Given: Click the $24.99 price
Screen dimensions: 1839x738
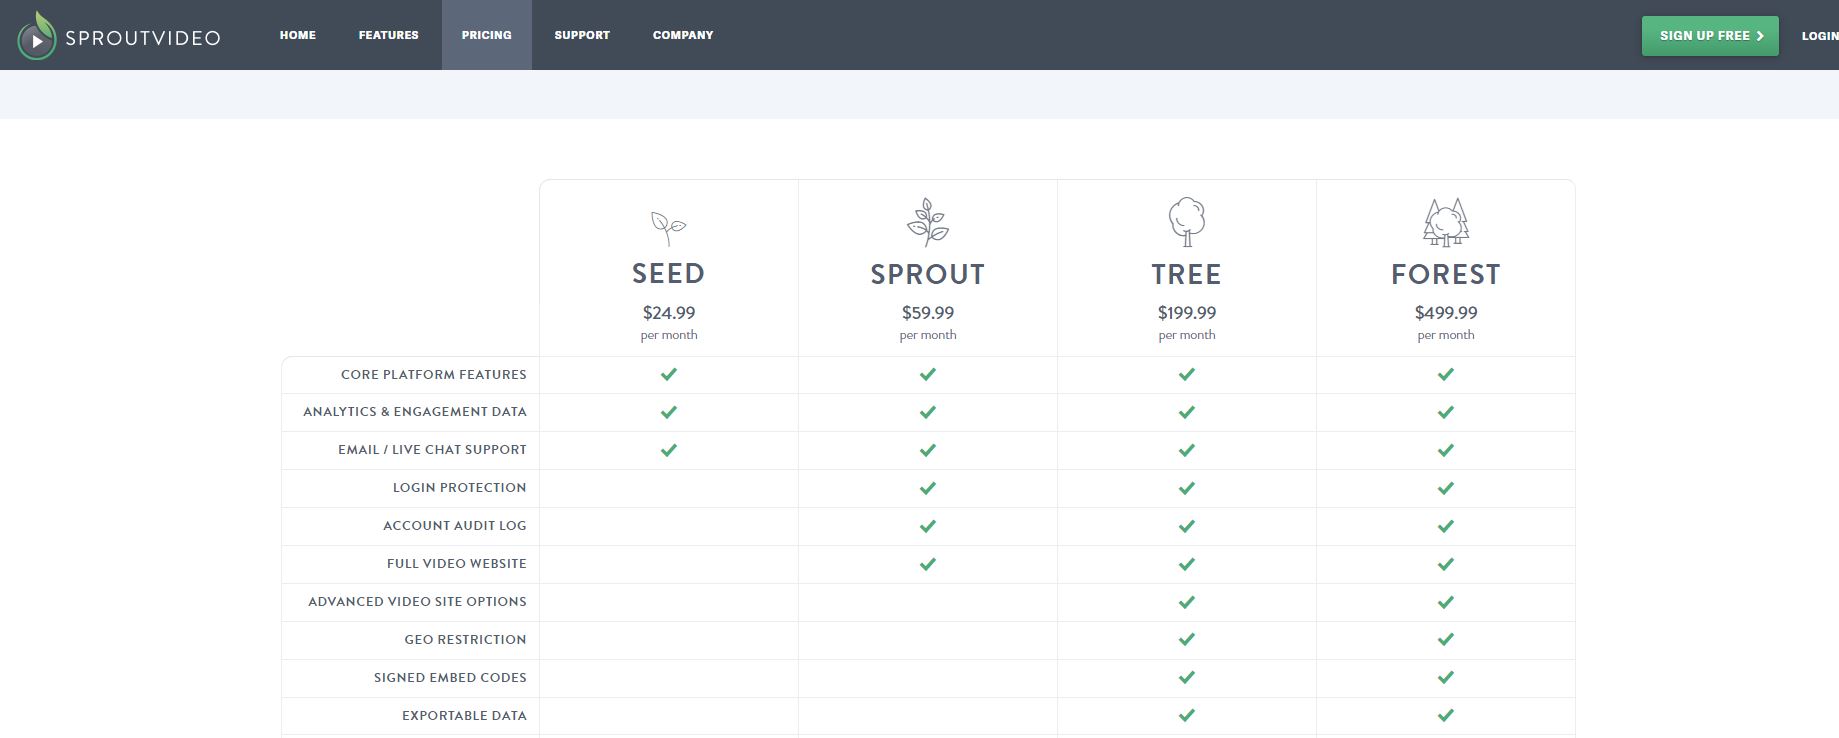Looking at the screenshot, I should pos(669,313).
